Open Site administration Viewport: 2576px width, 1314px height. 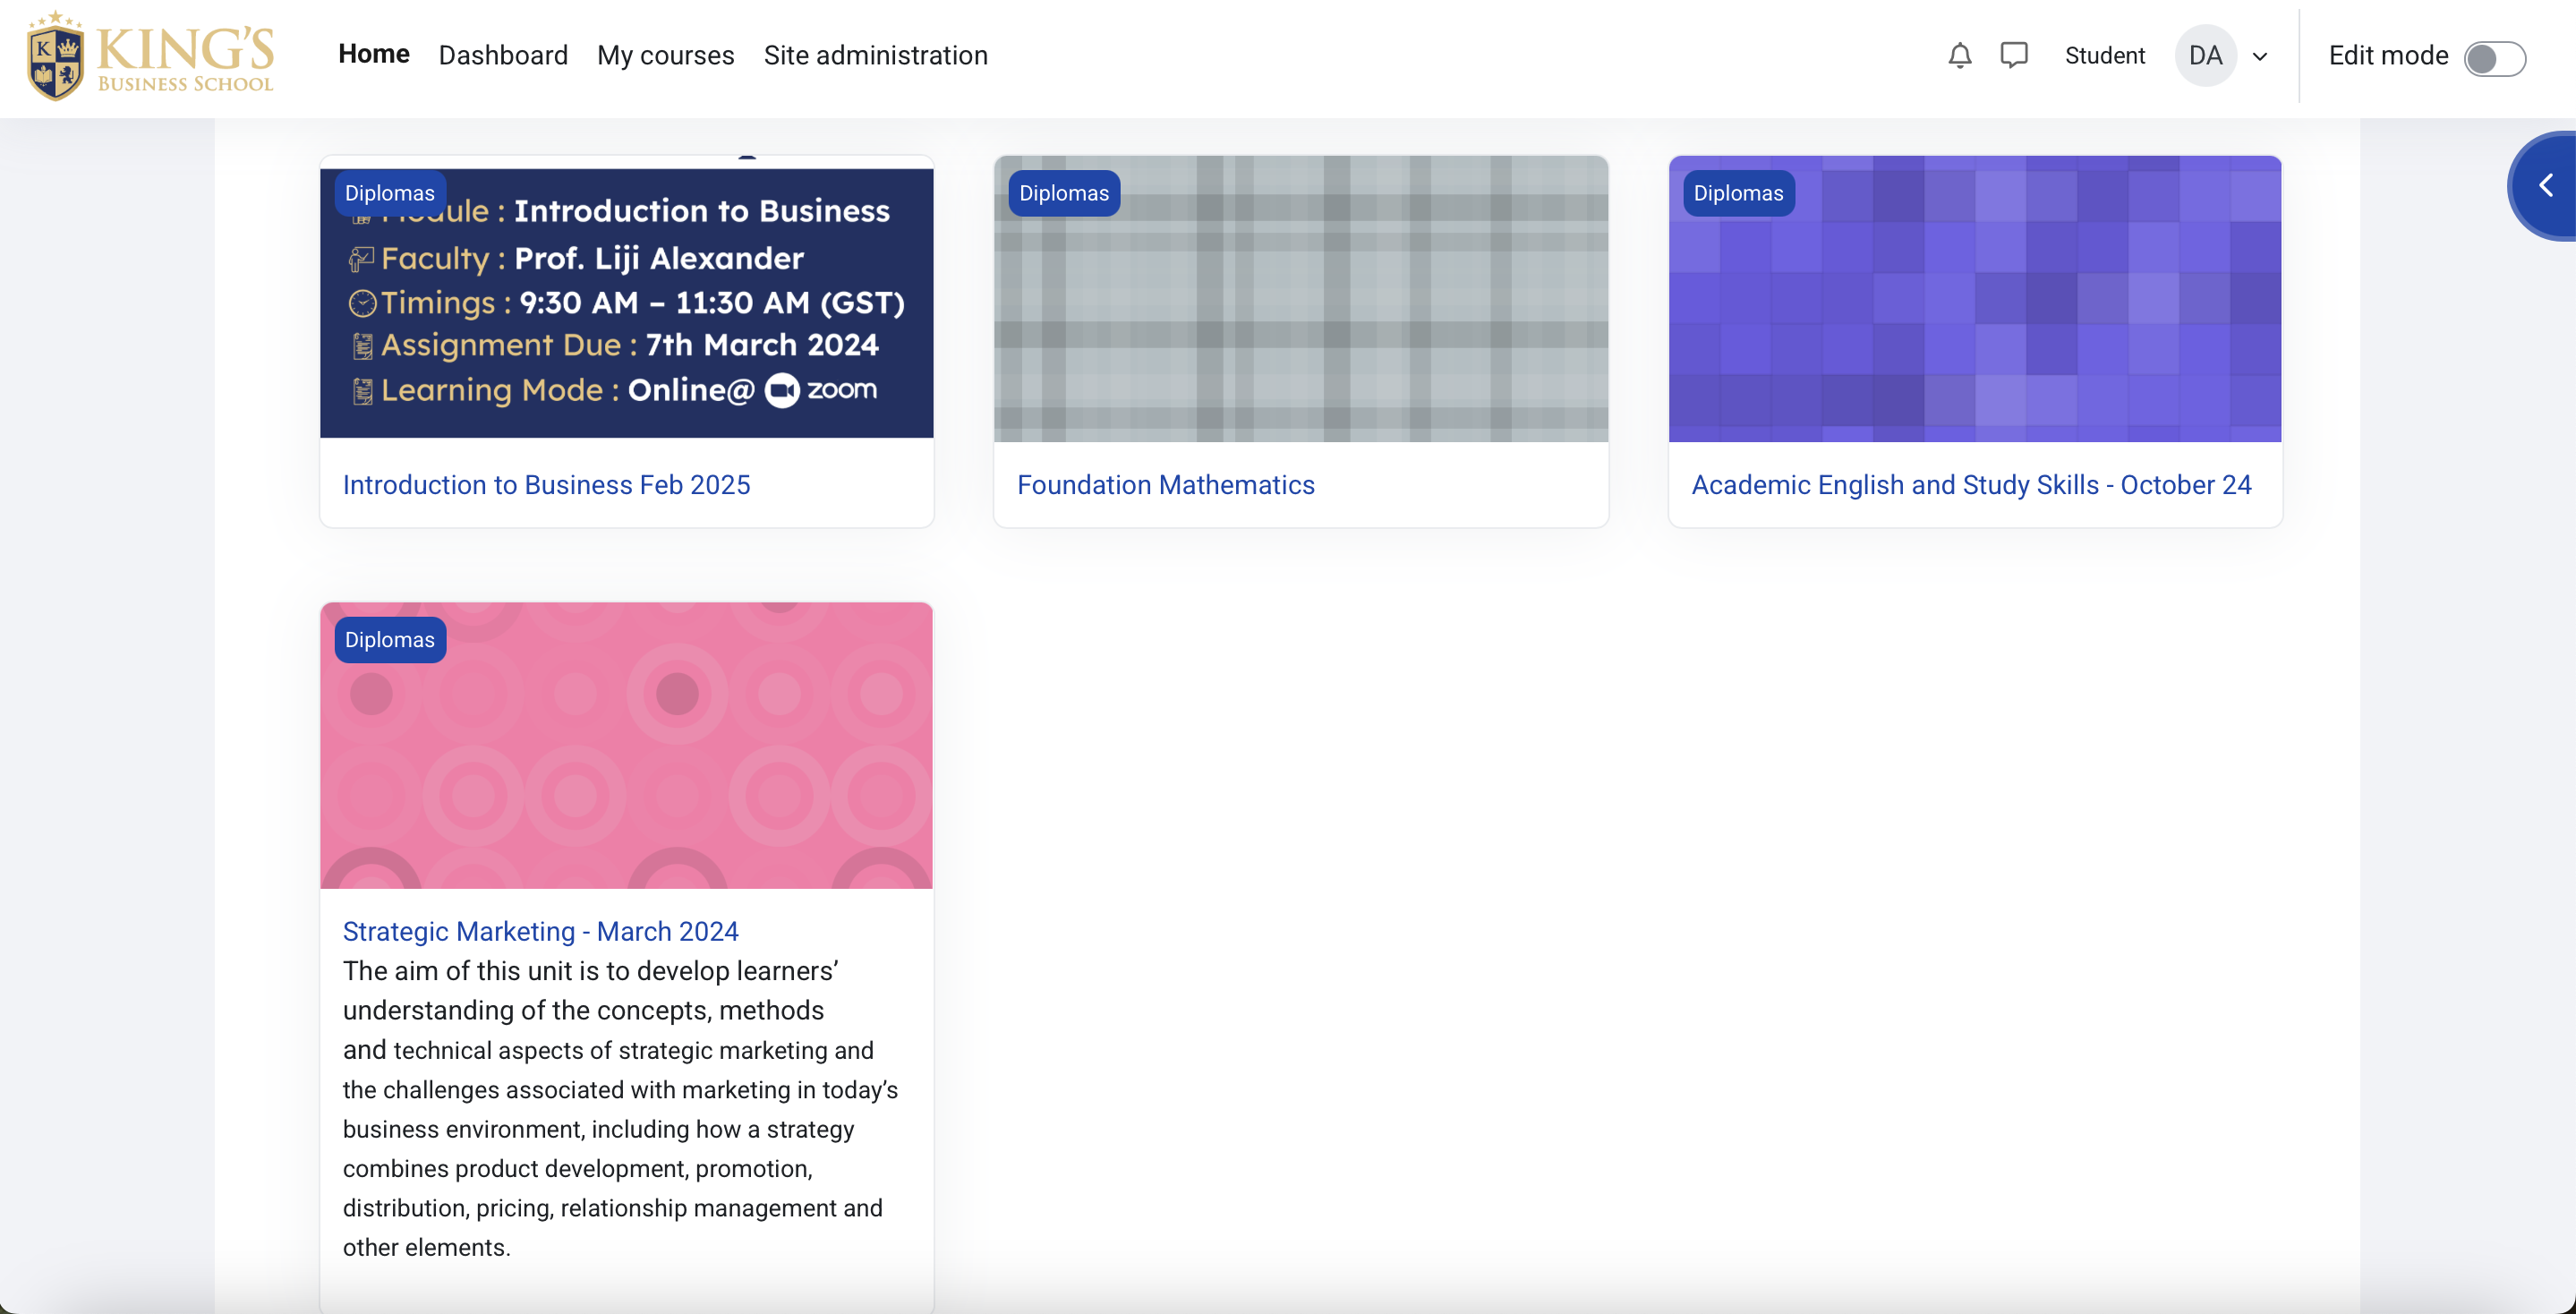[875, 55]
